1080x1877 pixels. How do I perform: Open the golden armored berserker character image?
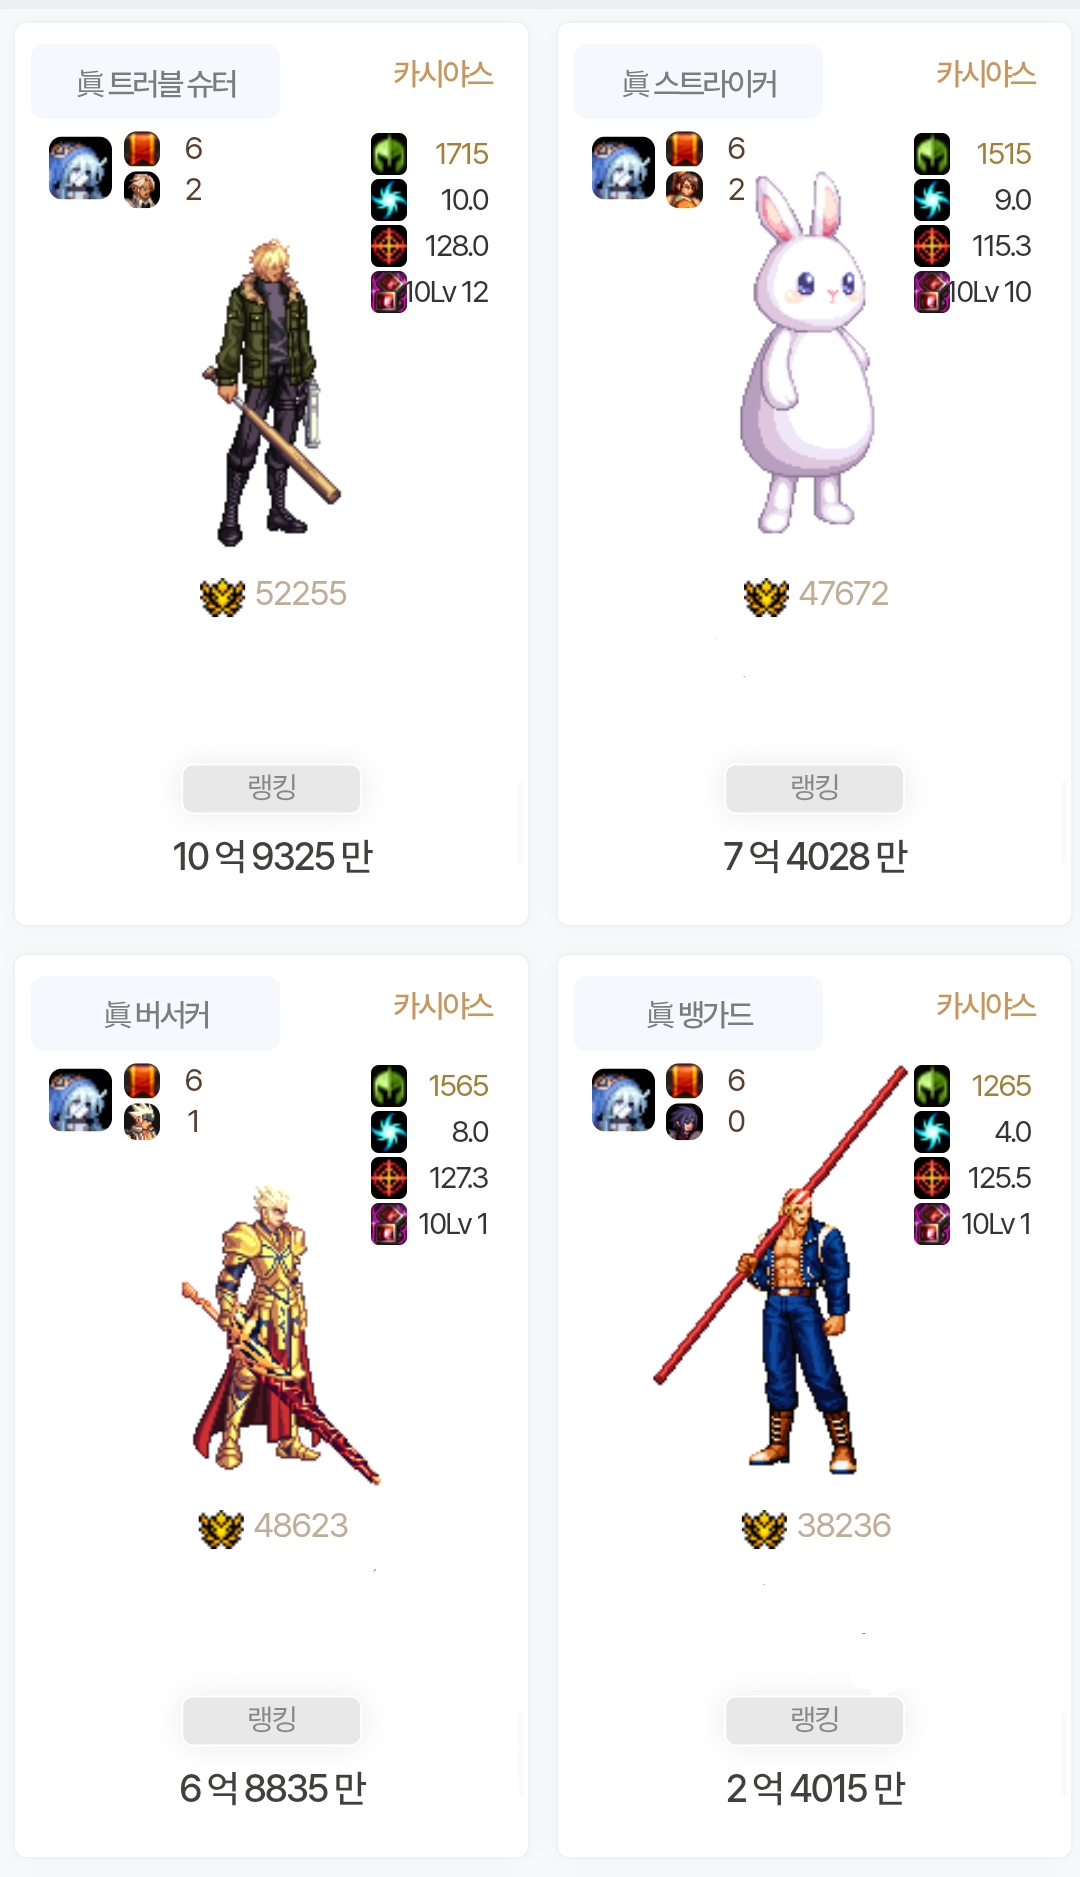[x=278, y=1335]
